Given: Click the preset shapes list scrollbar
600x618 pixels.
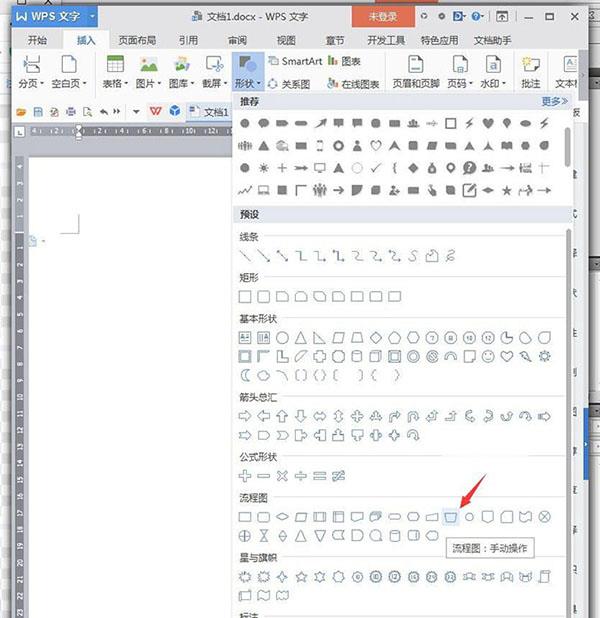Looking at the screenshot, I should click(x=568, y=422).
